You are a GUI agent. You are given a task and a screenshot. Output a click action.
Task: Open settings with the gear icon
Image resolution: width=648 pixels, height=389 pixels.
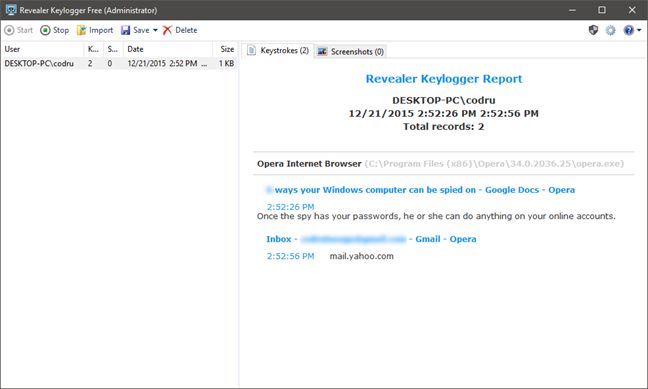point(610,30)
